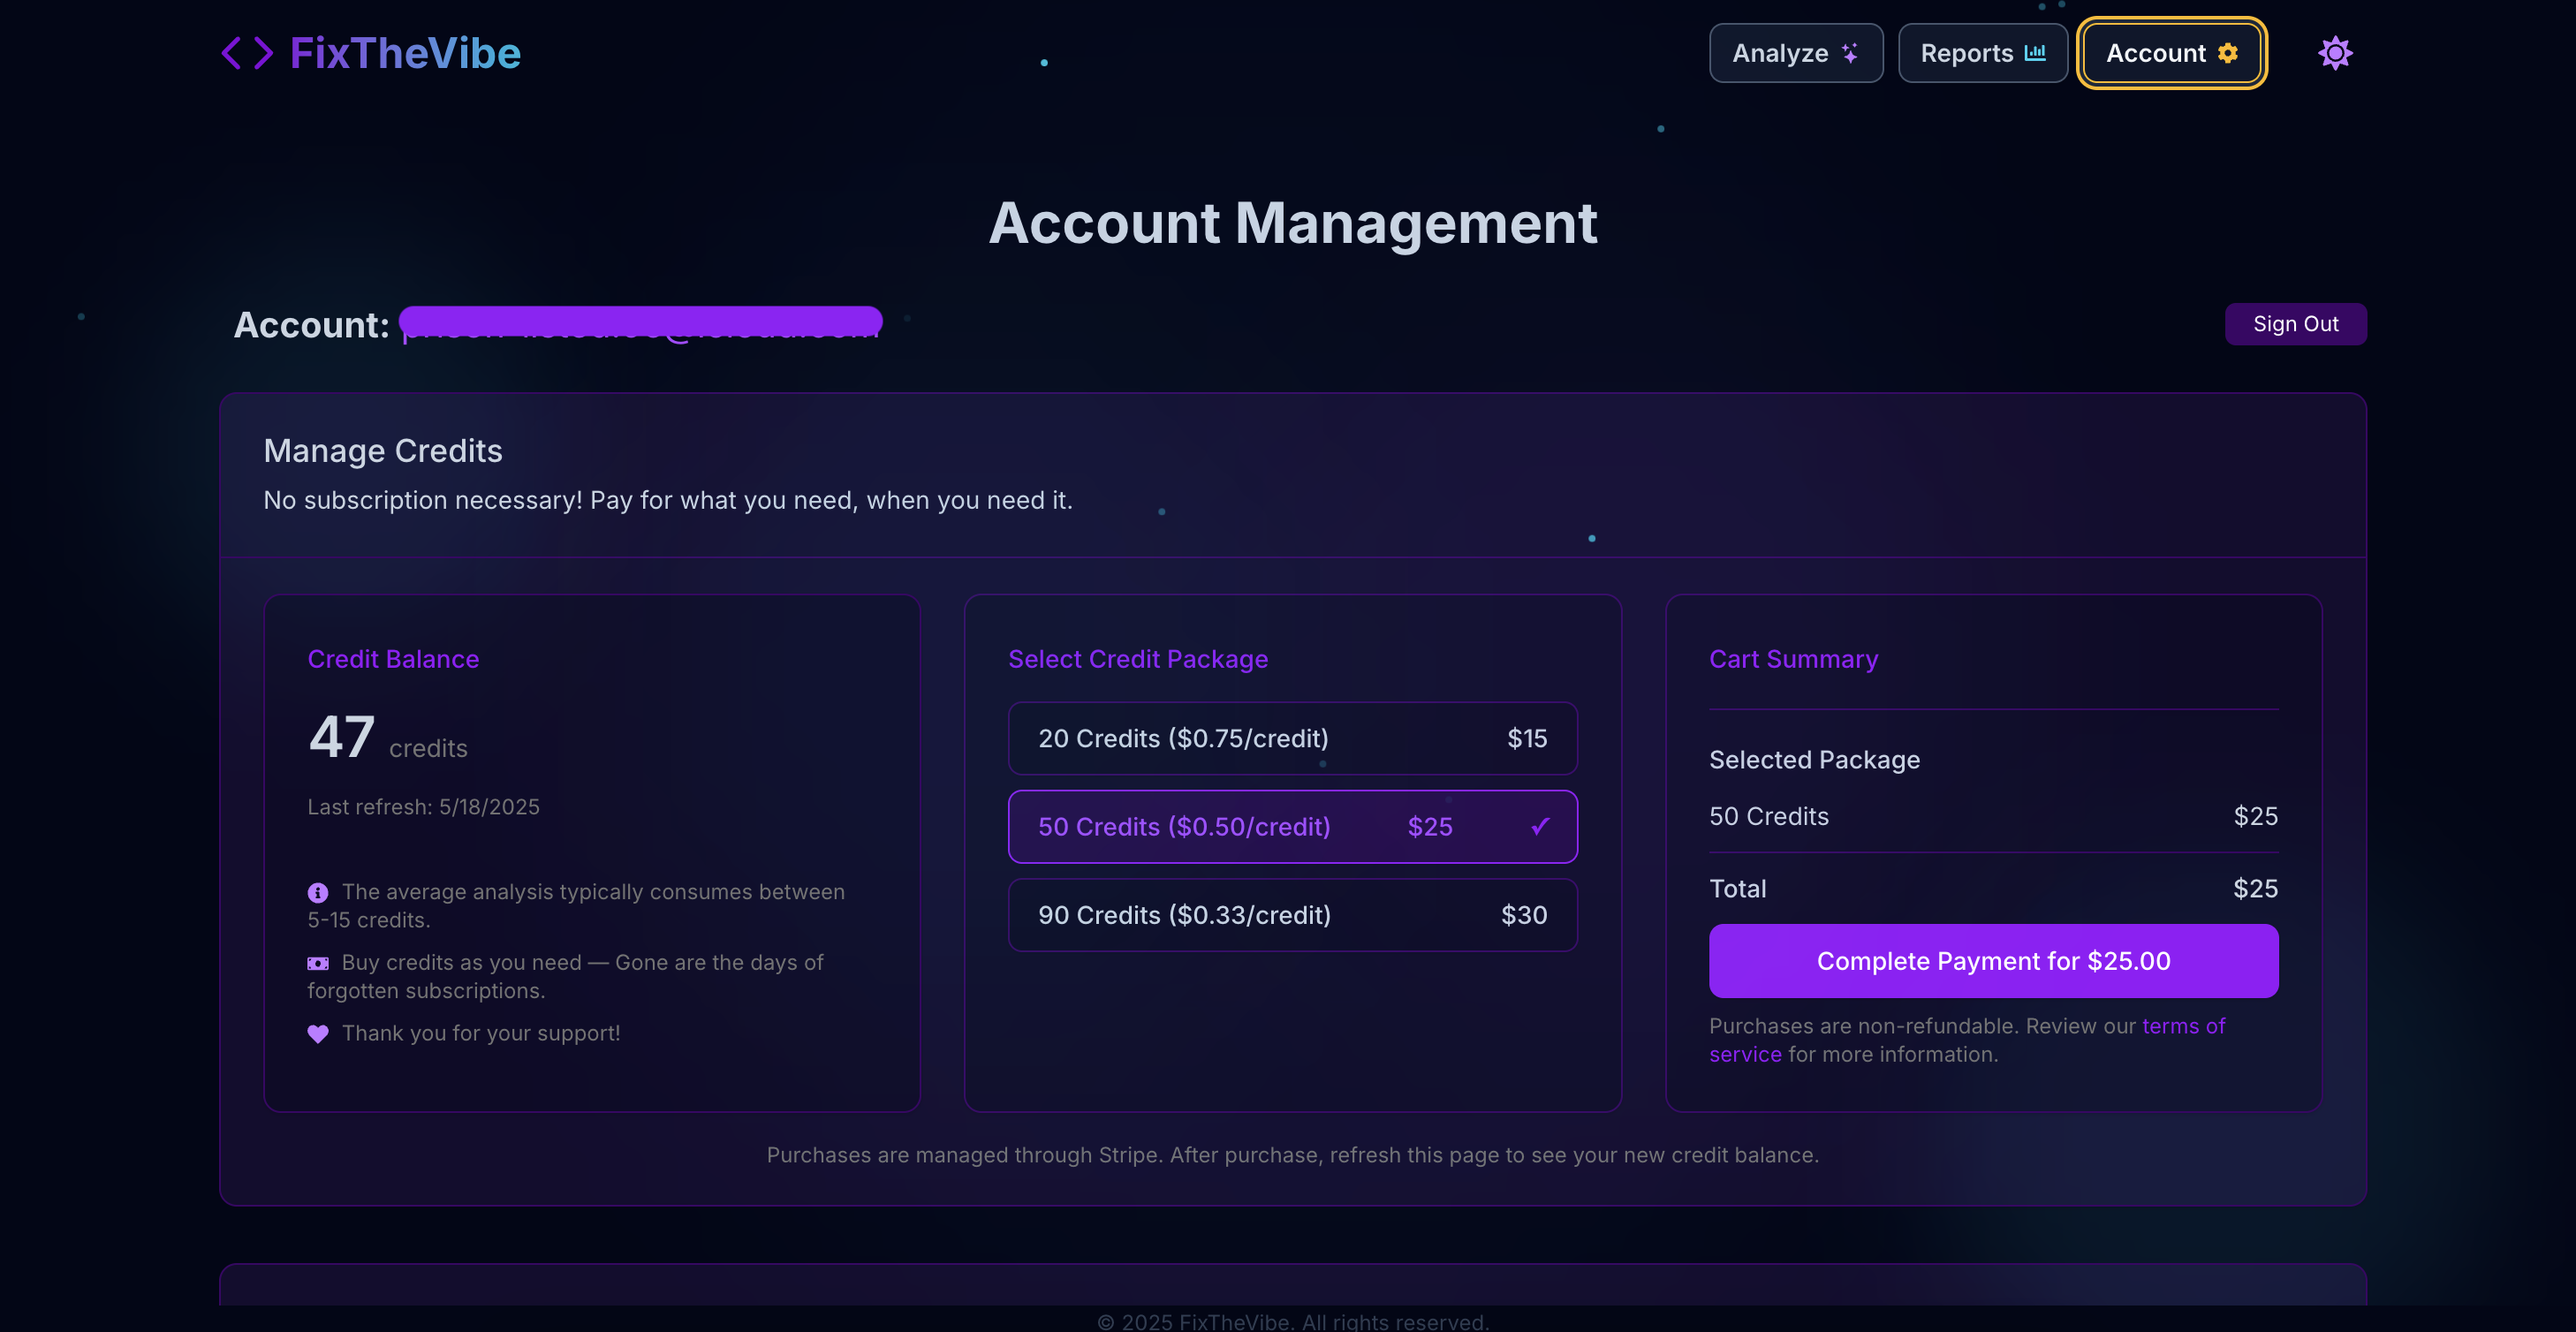The image size is (2576, 1332).
Task: Click the redacted account email
Action: 640,324
